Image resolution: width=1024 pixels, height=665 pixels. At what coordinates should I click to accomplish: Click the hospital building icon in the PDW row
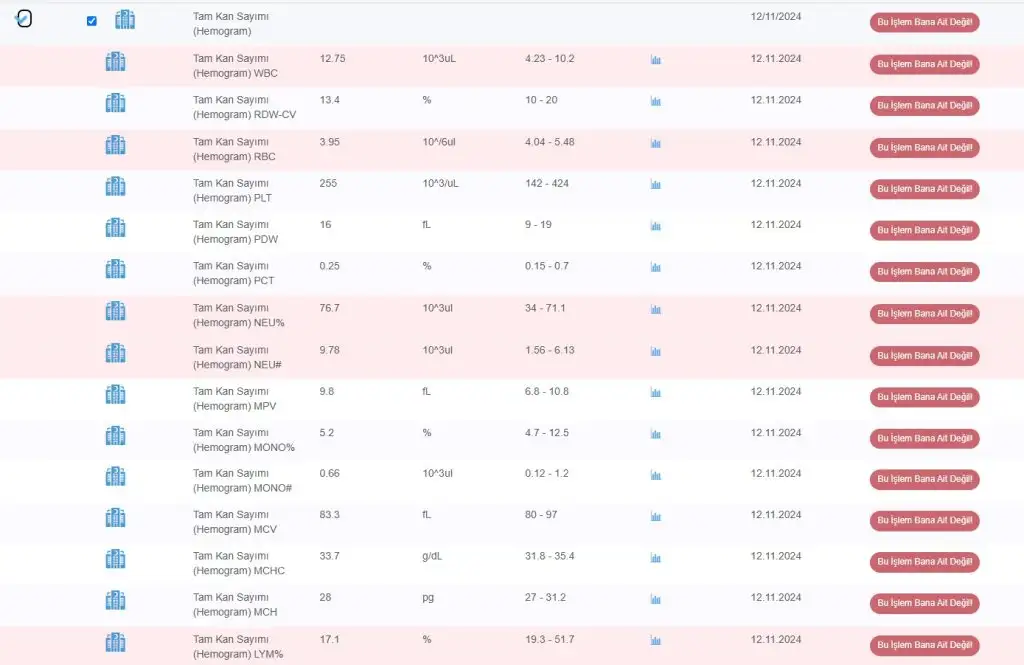tap(115, 228)
